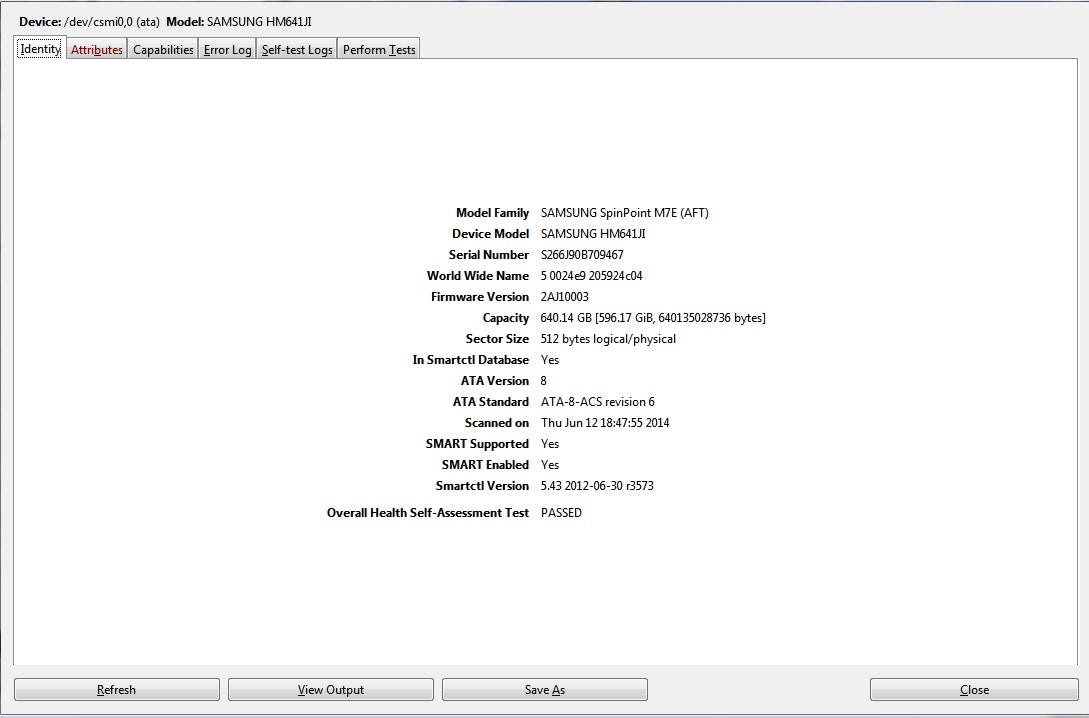Switch to the Error Log tab

pos(227,49)
